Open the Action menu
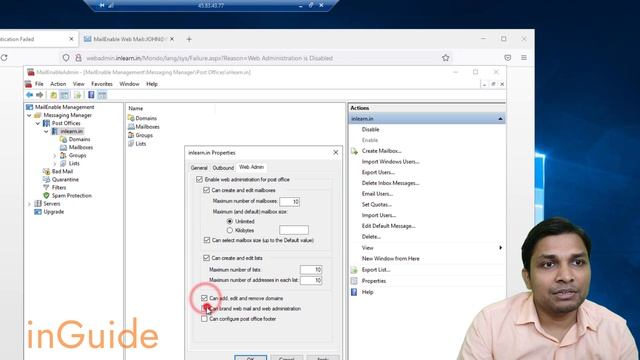 (58, 84)
